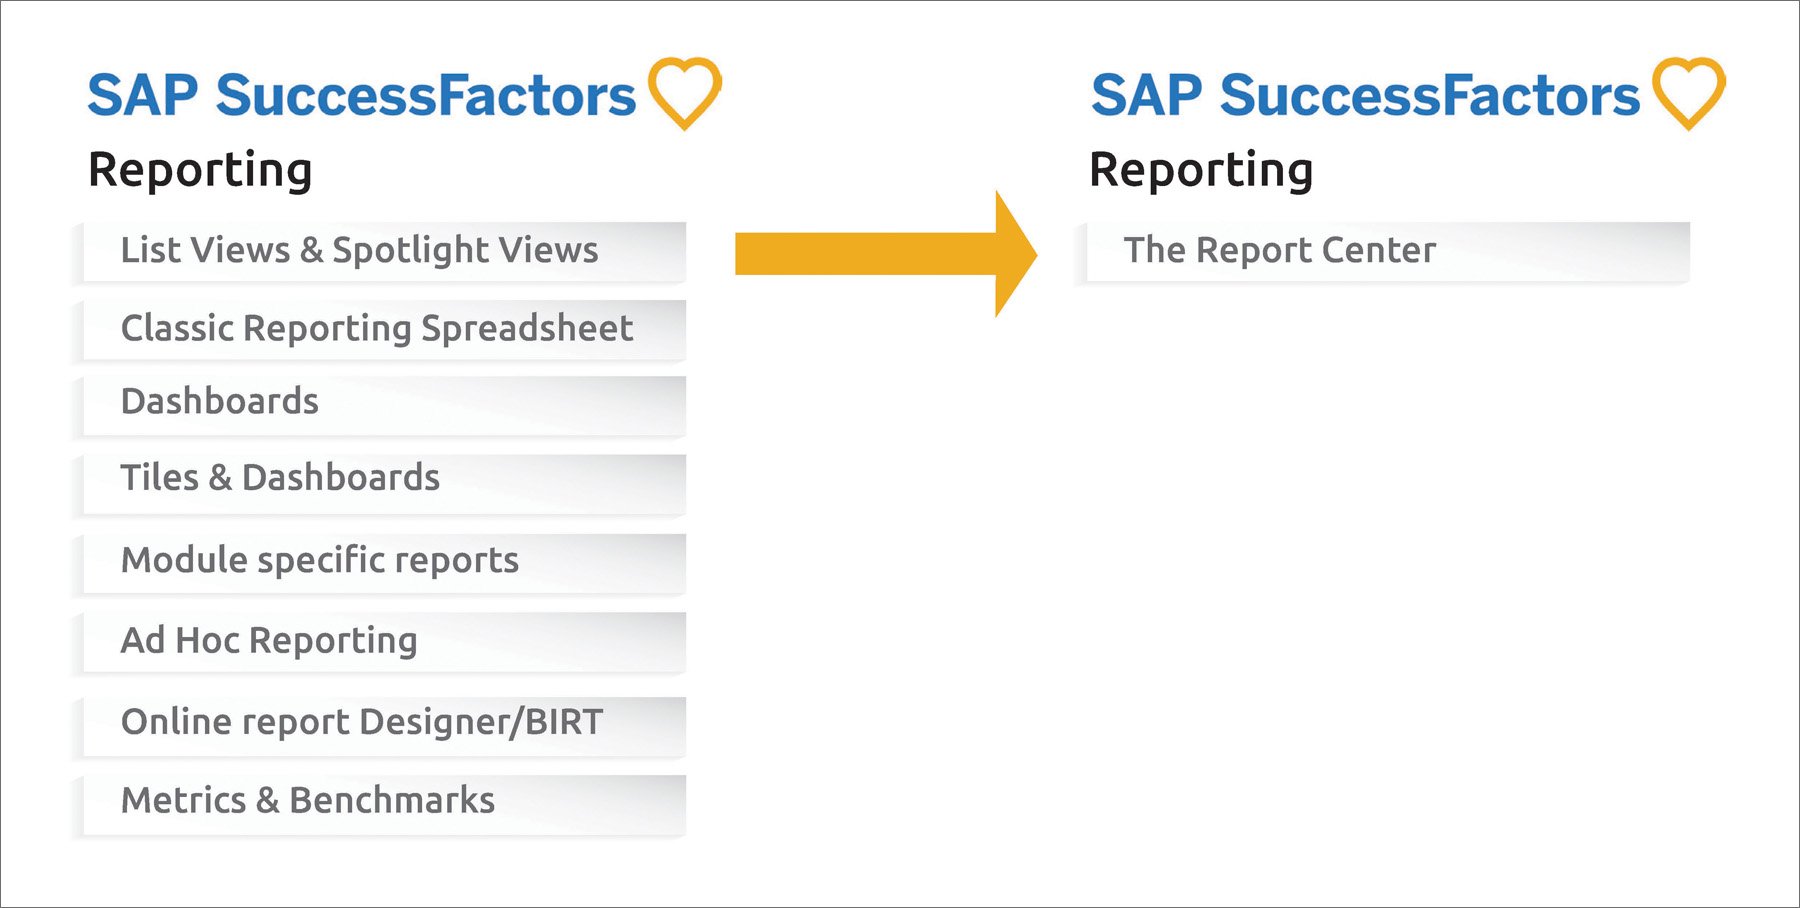Click the left Reporting heading
Screen dimensions: 1800x908
coord(200,171)
